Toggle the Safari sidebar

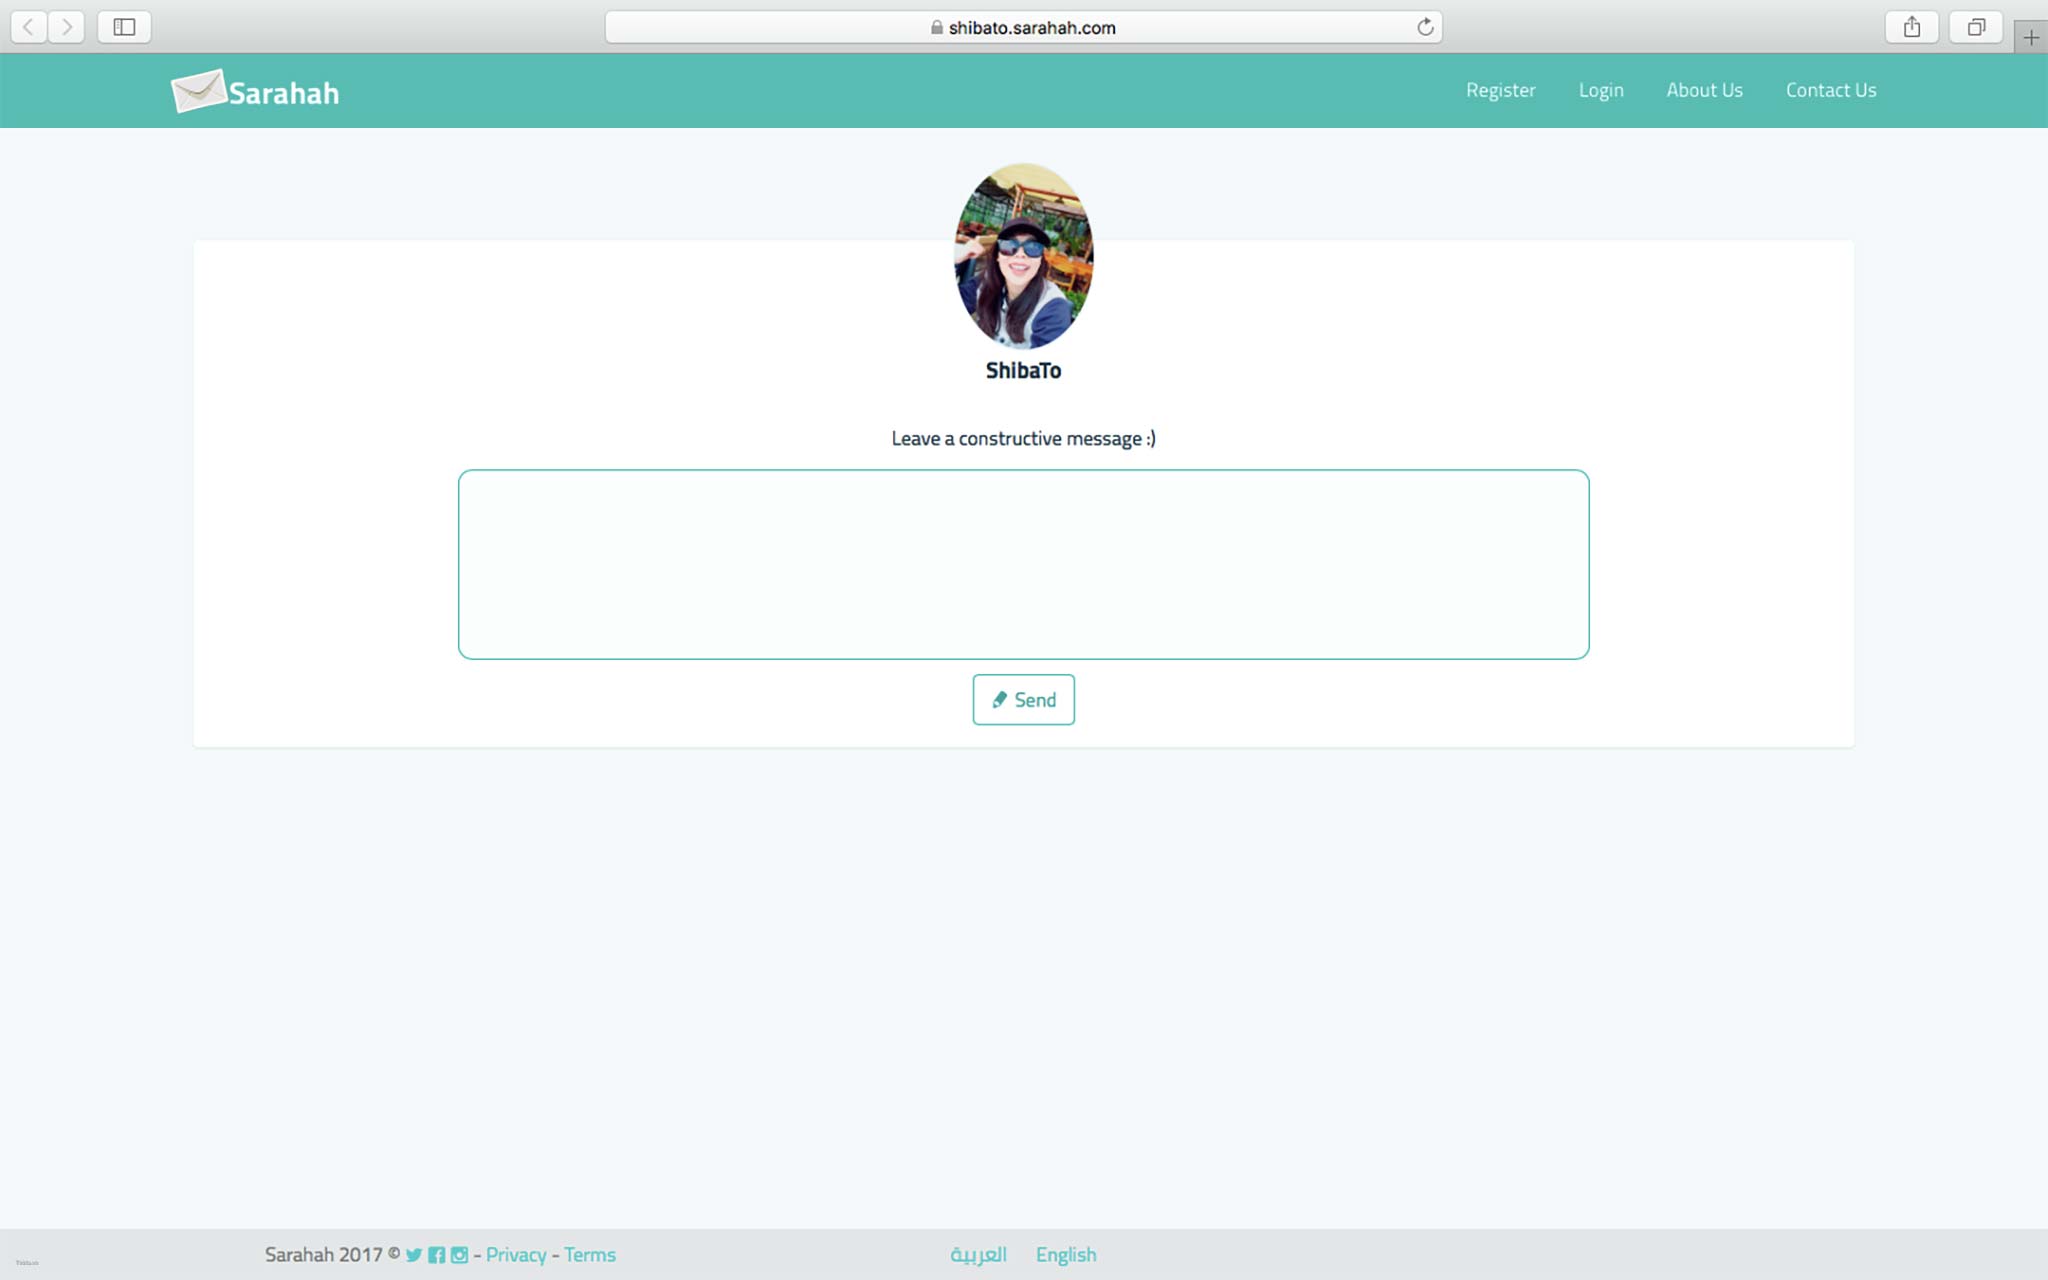pyautogui.click(x=124, y=27)
